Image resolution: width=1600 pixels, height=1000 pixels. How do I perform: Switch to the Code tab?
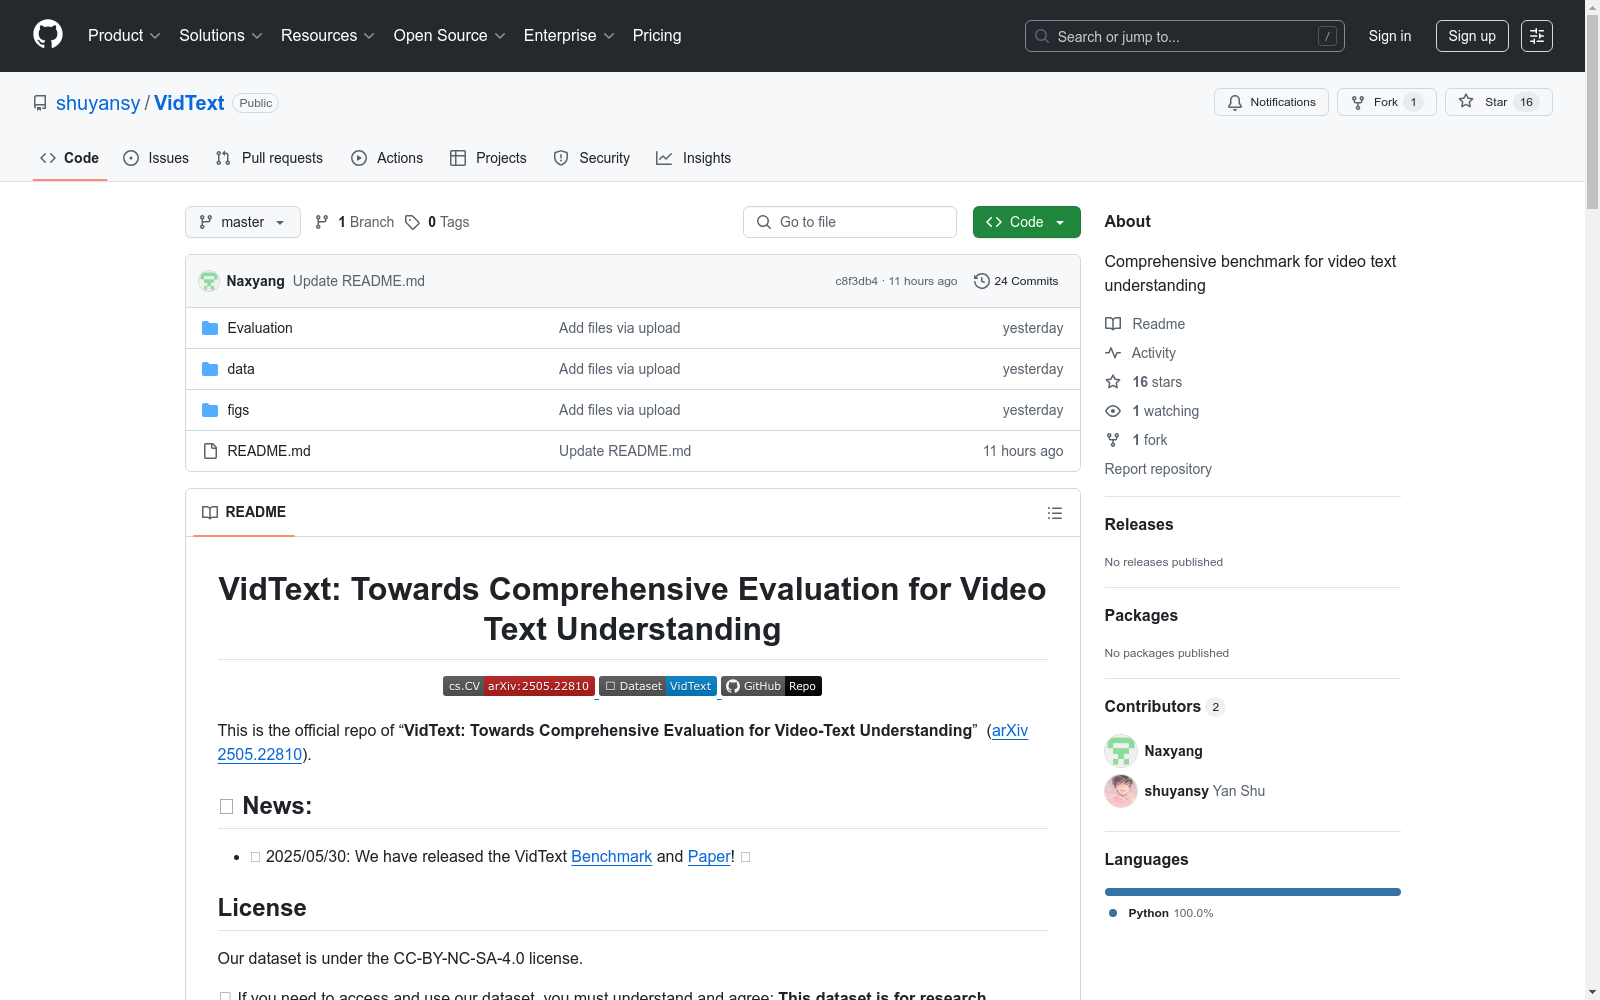[70, 158]
